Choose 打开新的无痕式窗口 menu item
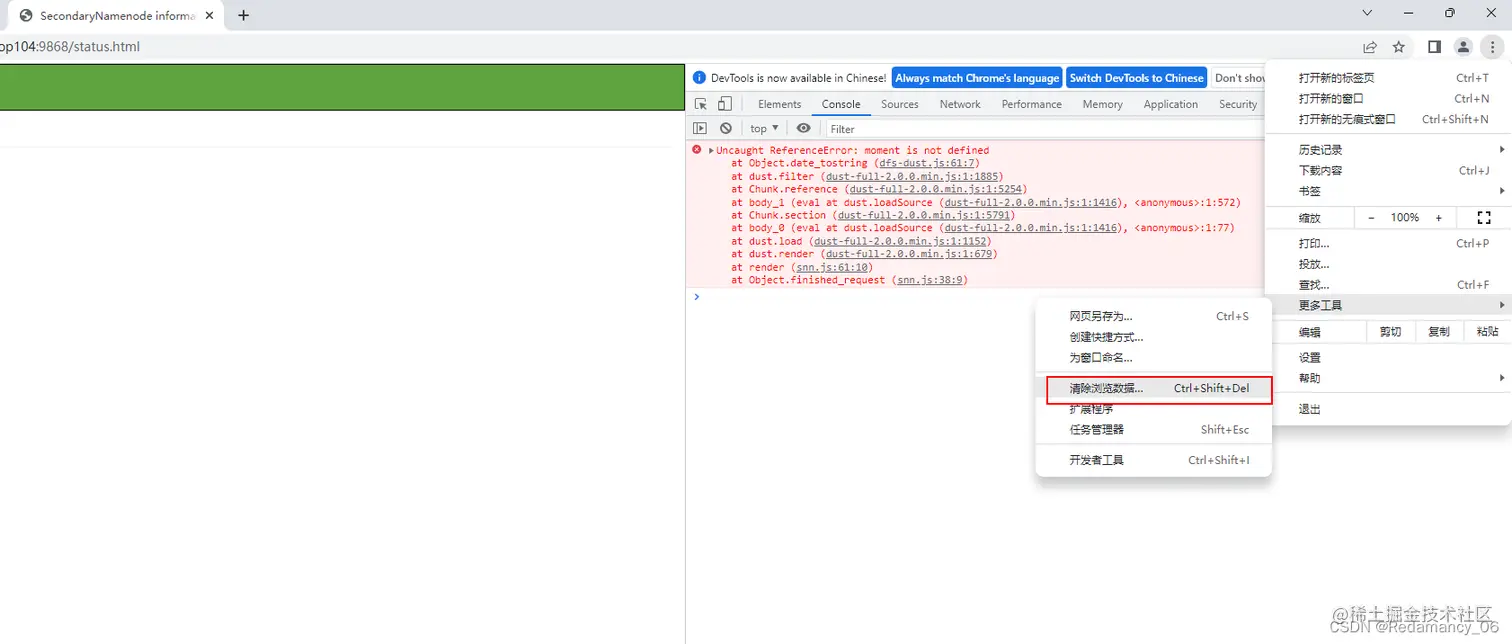1512x644 pixels. coord(1388,119)
